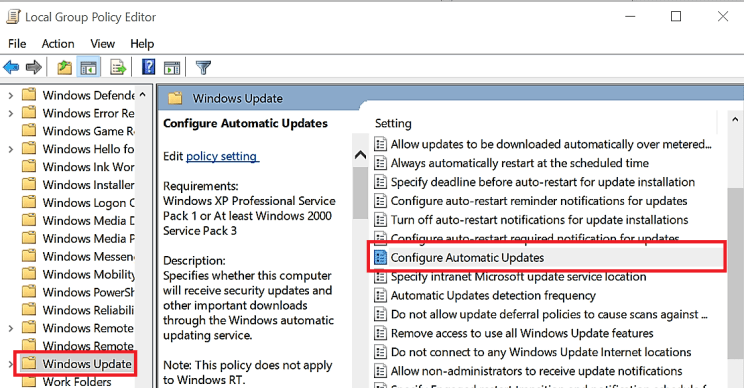Select Configure auto-restart reminder notifications setting
This screenshot has height=388, width=744.
click(539, 201)
